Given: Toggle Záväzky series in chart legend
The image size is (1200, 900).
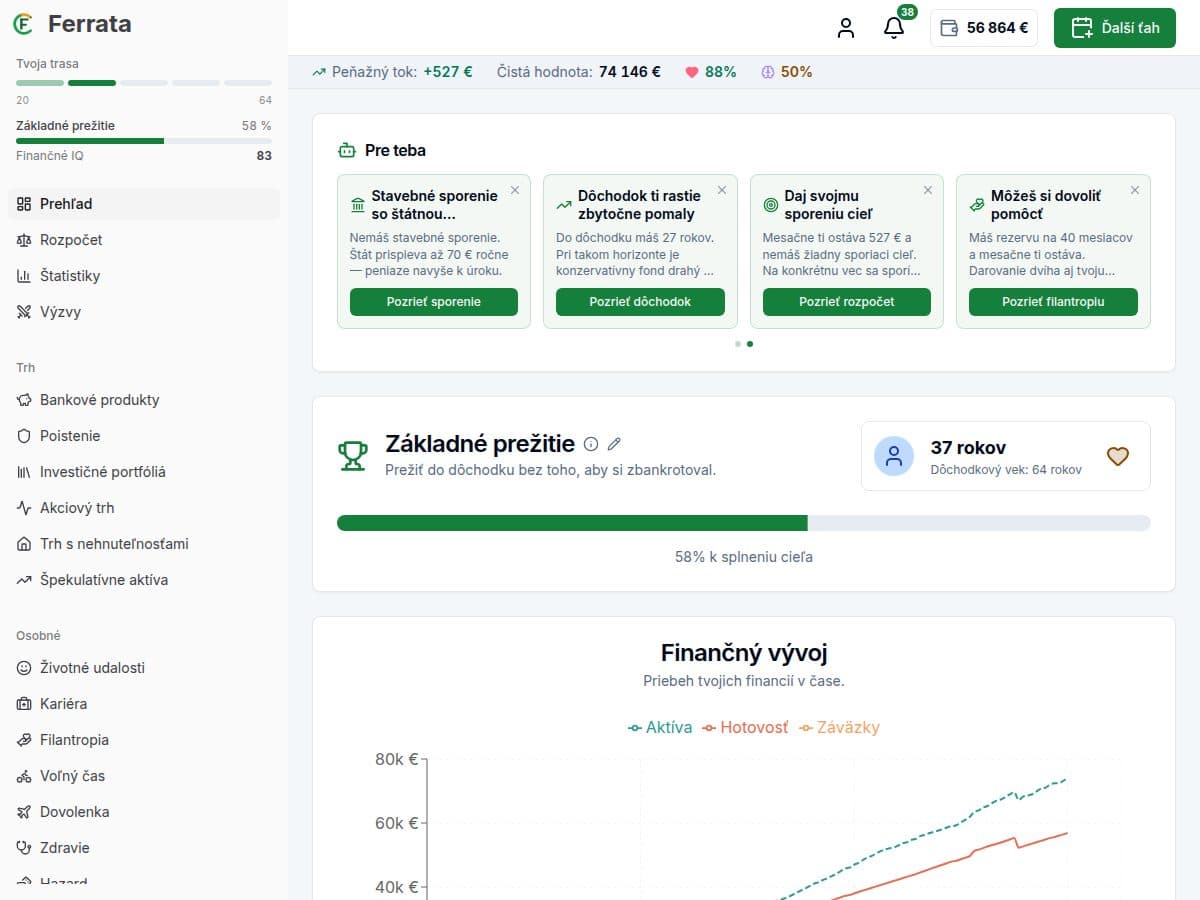Looking at the screenshot, I should tap(839, 728).
